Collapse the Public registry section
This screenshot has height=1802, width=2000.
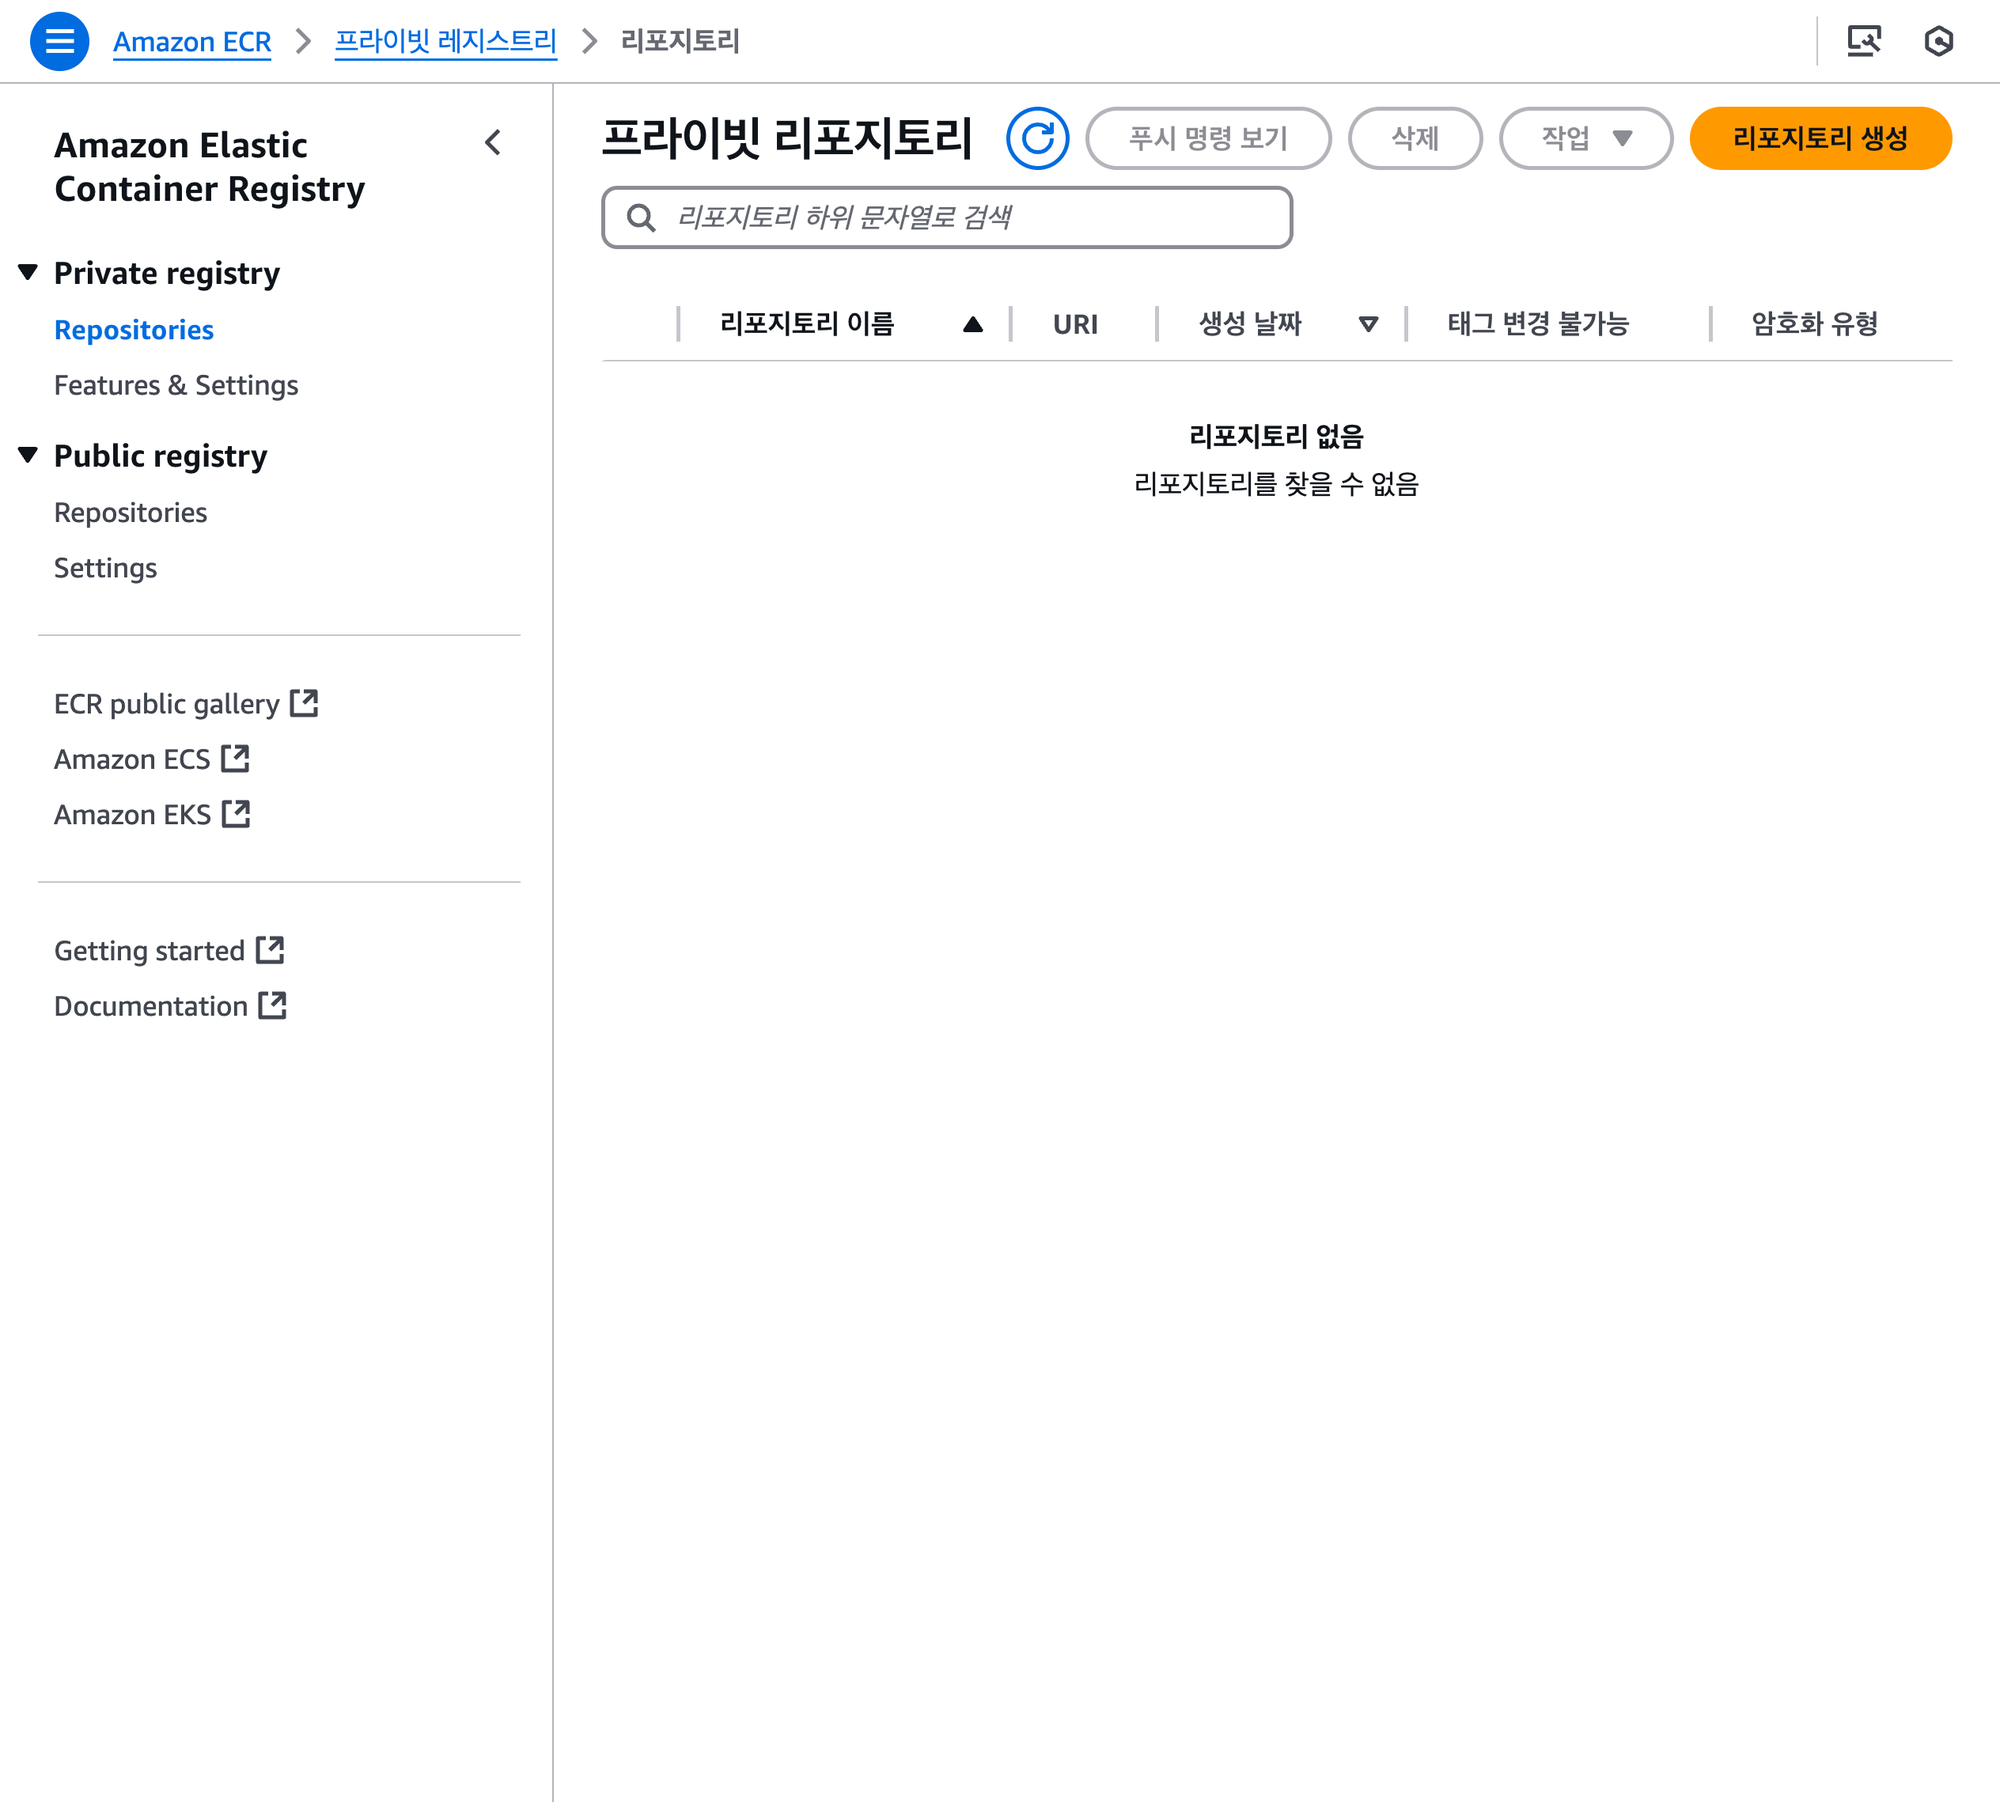[28, 455]
